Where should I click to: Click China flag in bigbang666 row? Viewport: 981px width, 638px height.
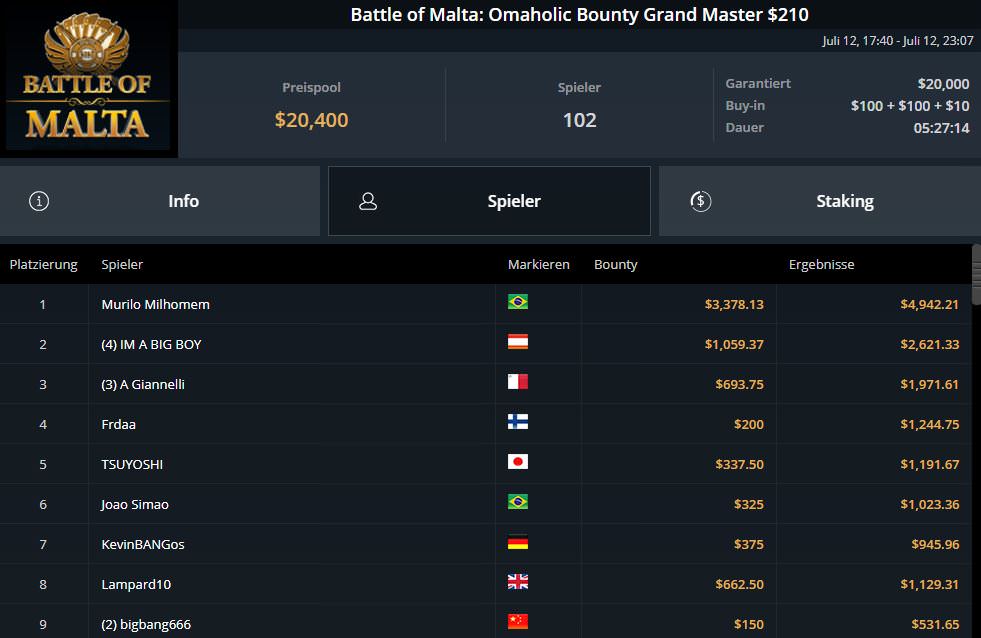point(517,622)
